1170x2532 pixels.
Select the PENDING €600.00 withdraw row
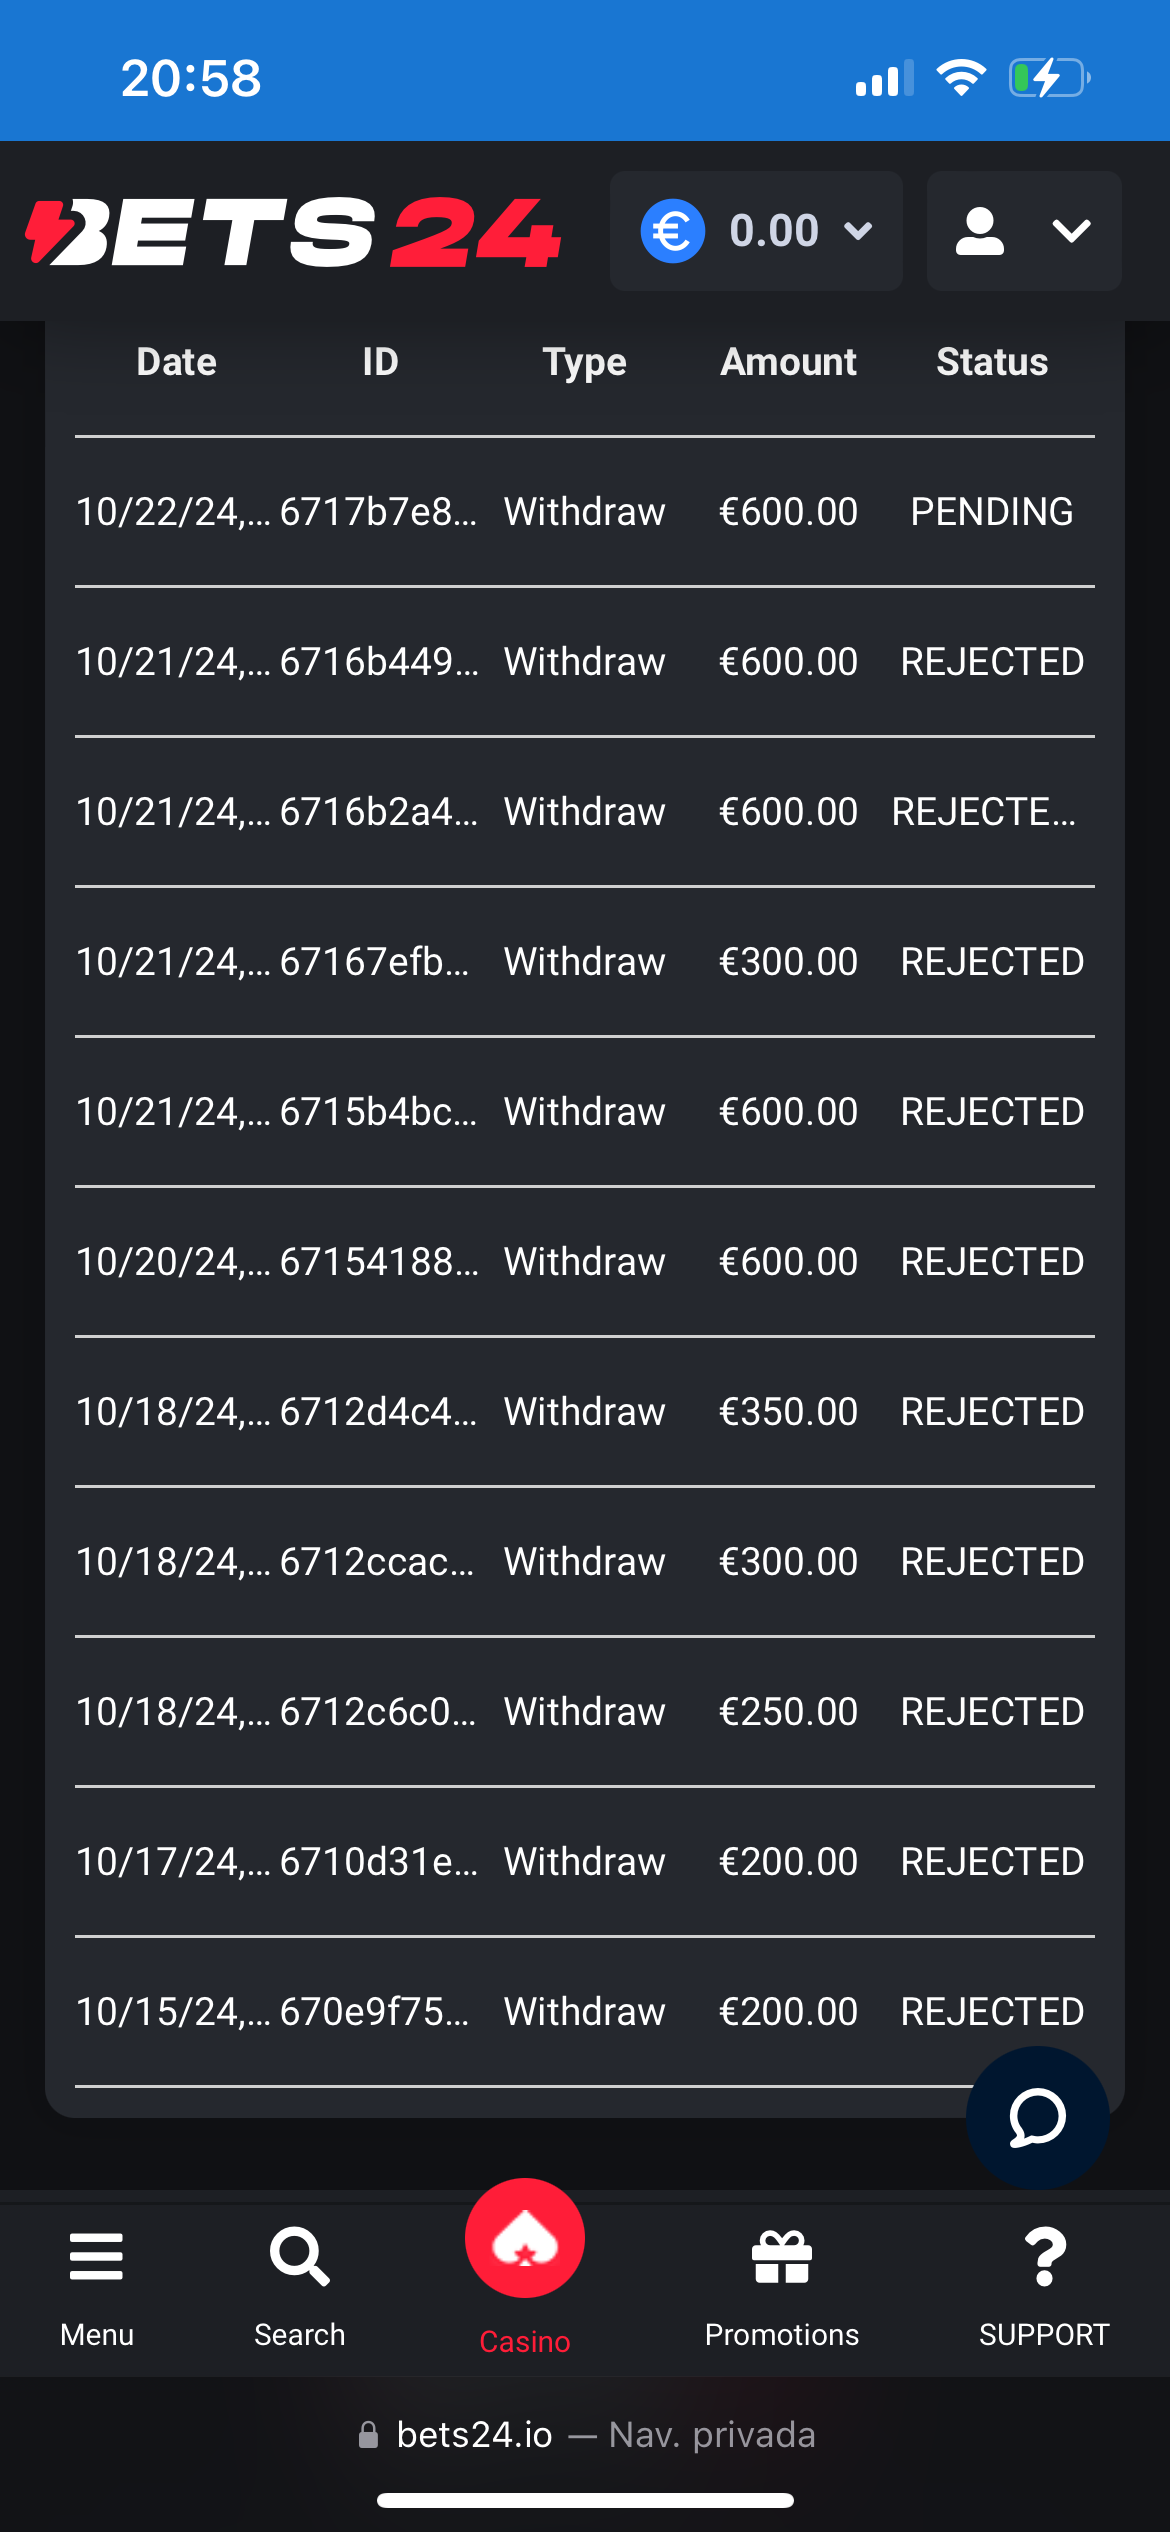tap(585, 512)
